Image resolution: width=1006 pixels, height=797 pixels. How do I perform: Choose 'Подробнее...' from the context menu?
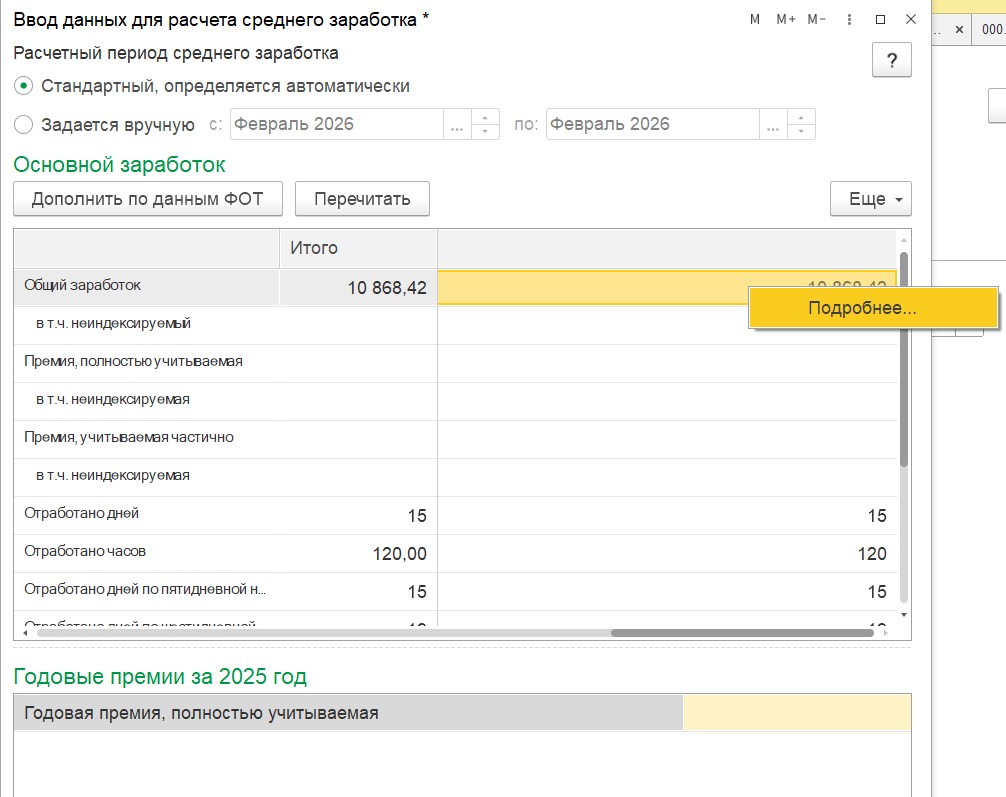(x=862, y=309)
